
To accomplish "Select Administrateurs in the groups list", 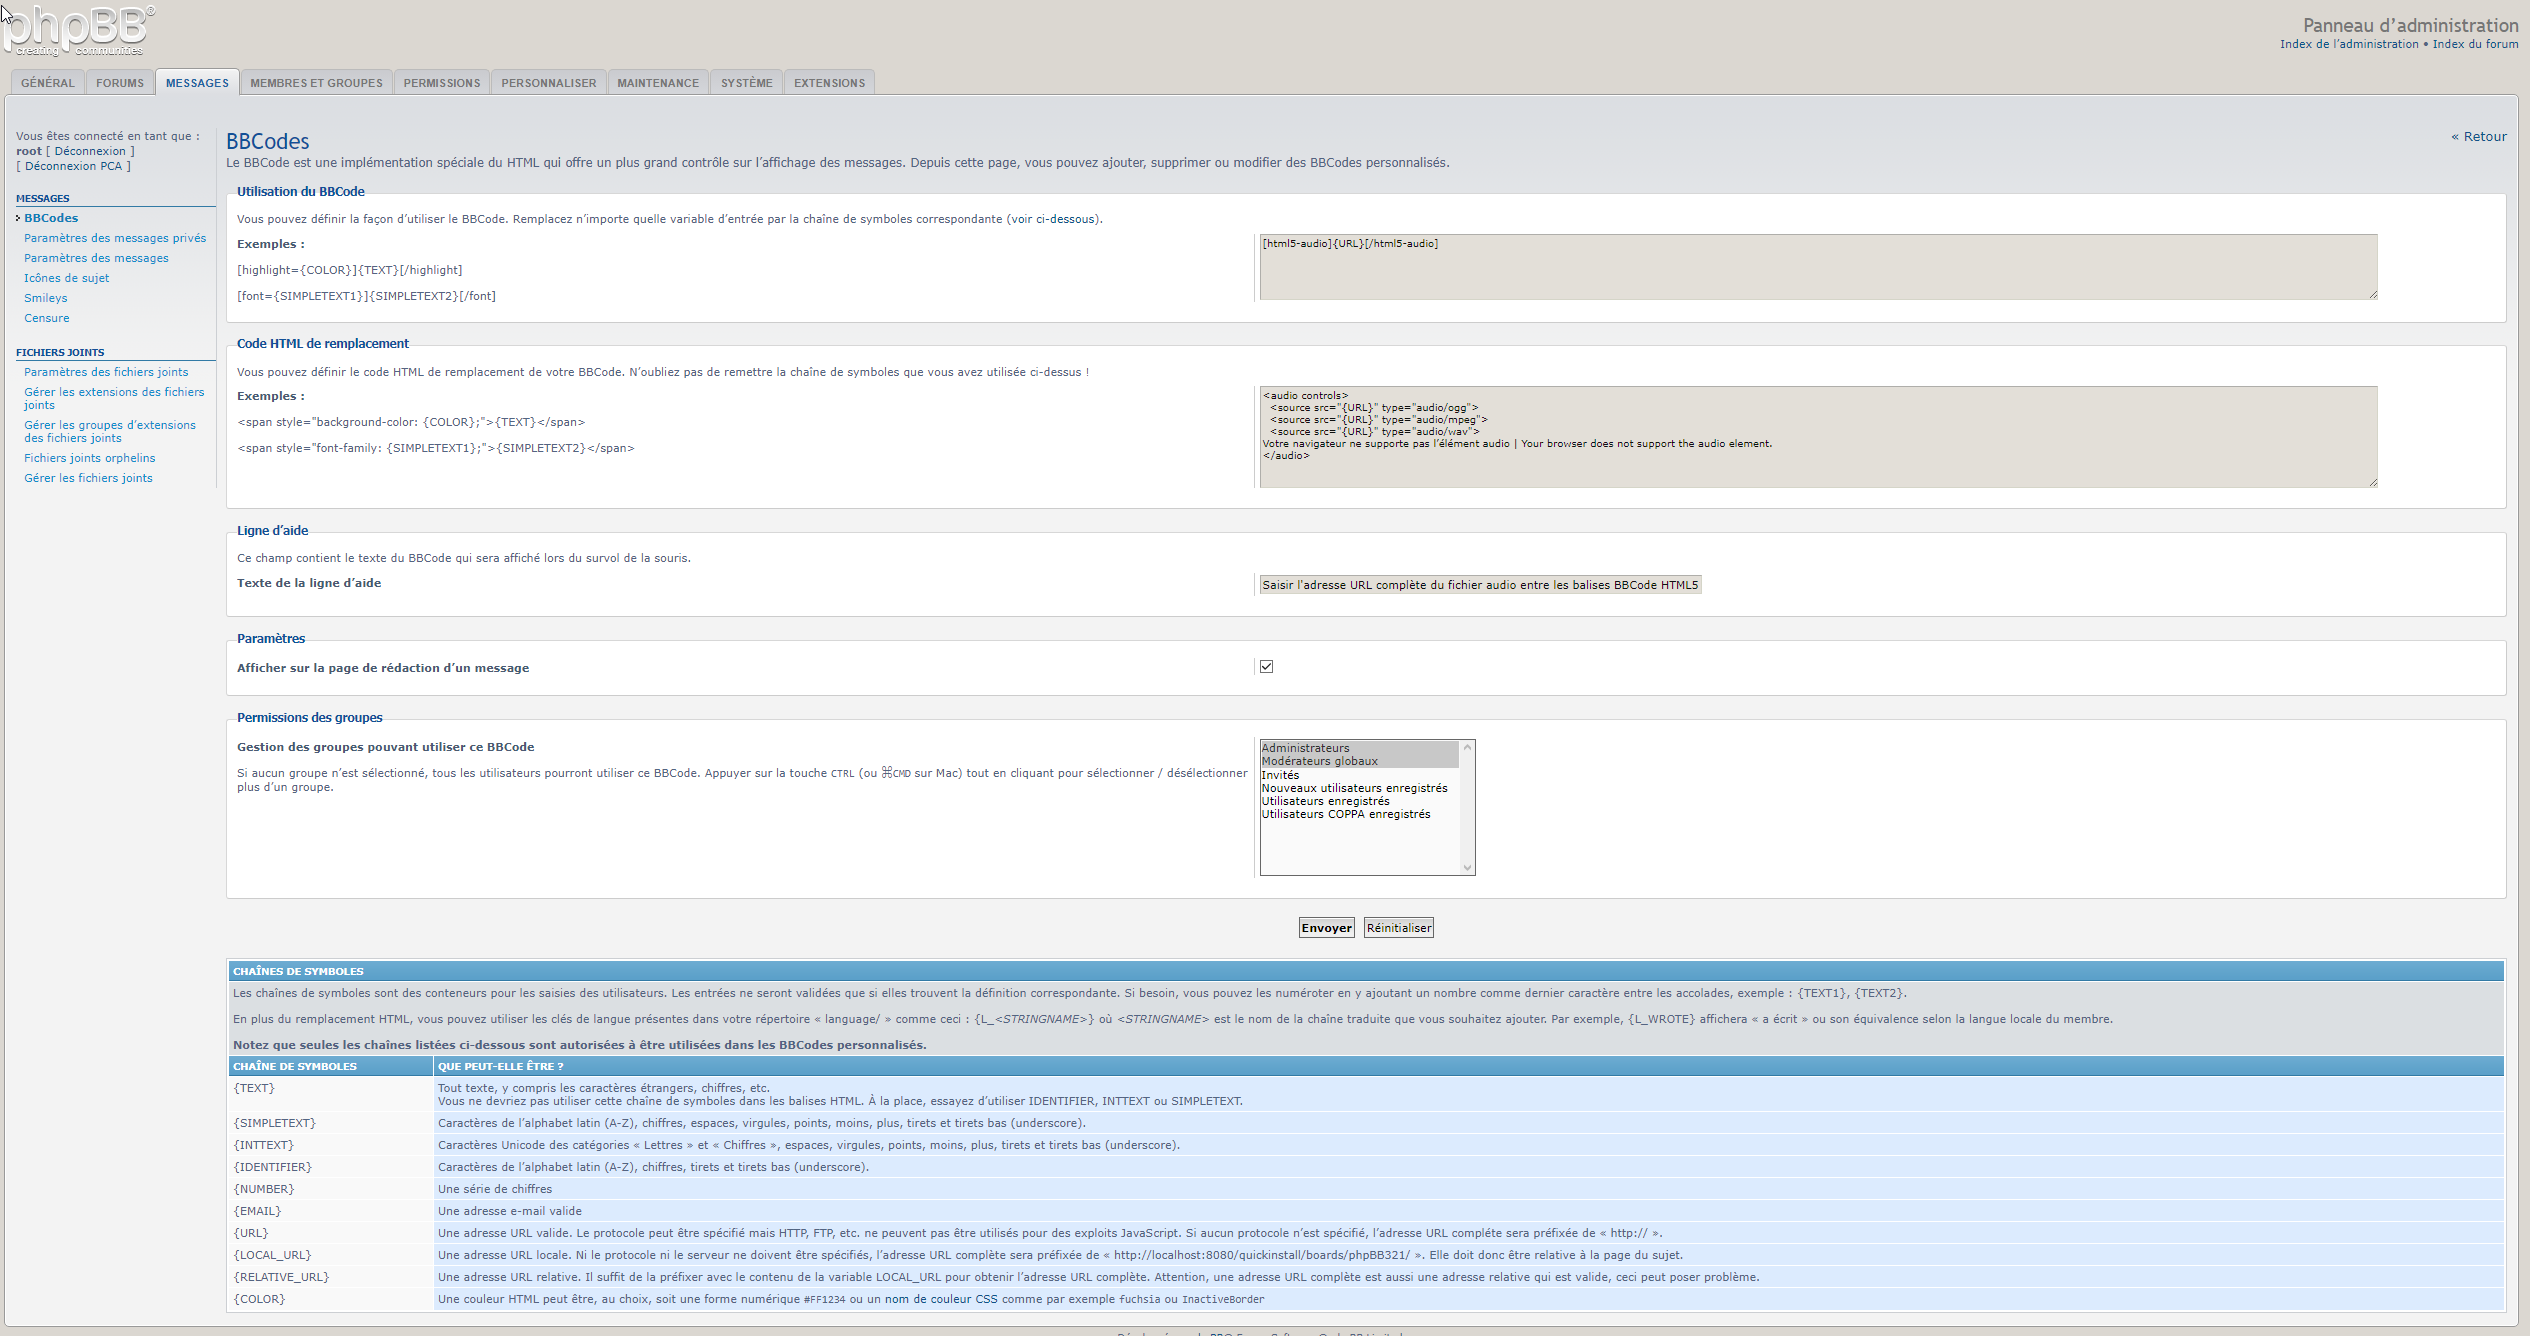I will (1305, 748).
